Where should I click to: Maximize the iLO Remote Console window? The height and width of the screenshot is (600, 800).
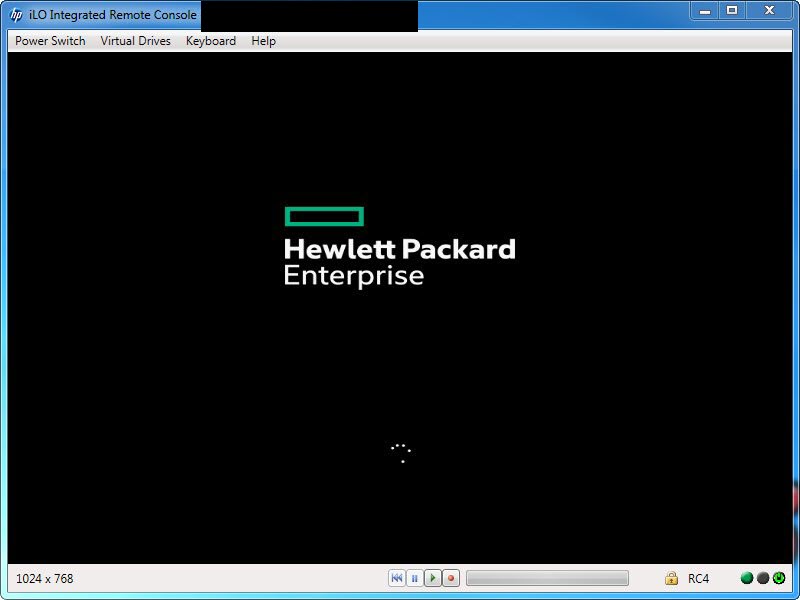tap(732, 11)
